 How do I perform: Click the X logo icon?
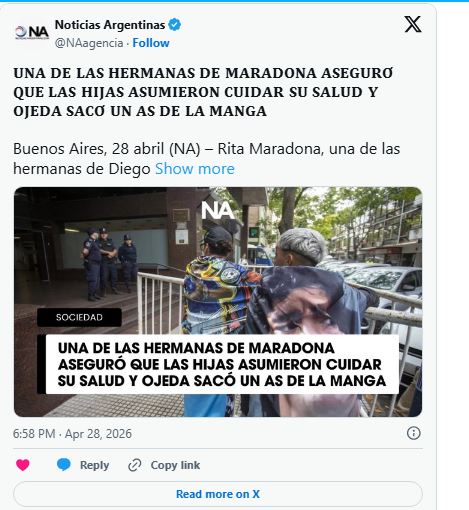coord(413,24)
